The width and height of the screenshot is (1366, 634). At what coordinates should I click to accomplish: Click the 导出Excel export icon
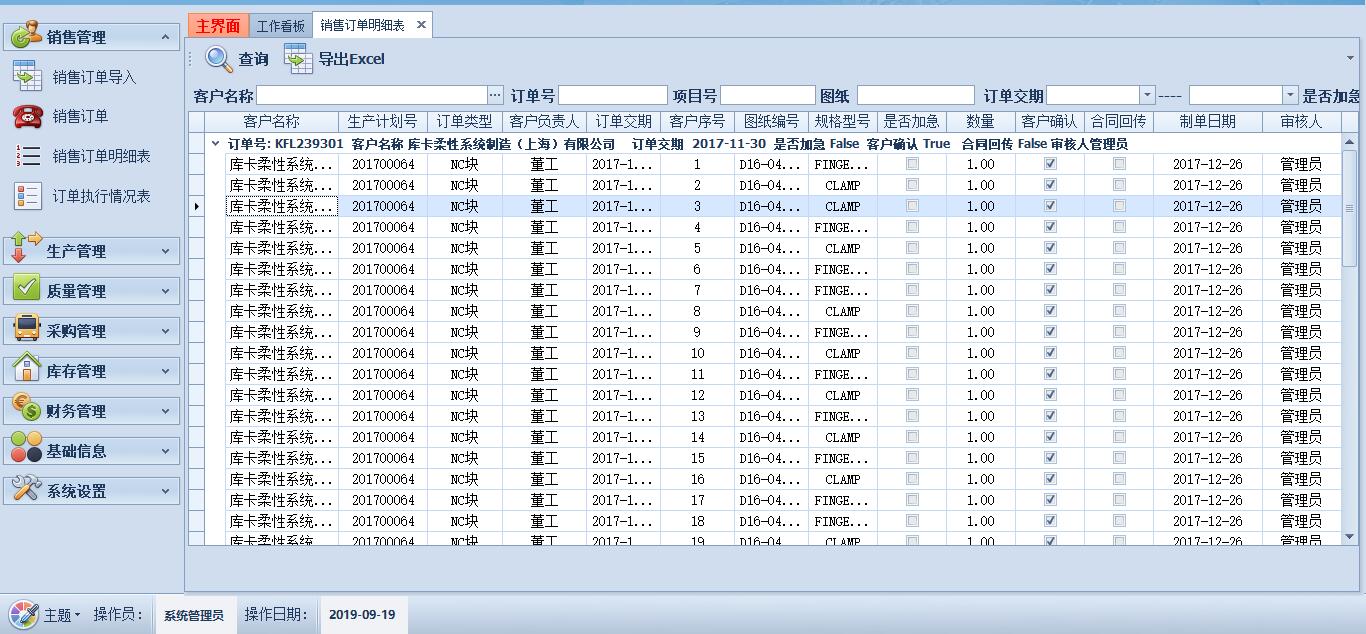pyautogui.click(x=298, y=59)
